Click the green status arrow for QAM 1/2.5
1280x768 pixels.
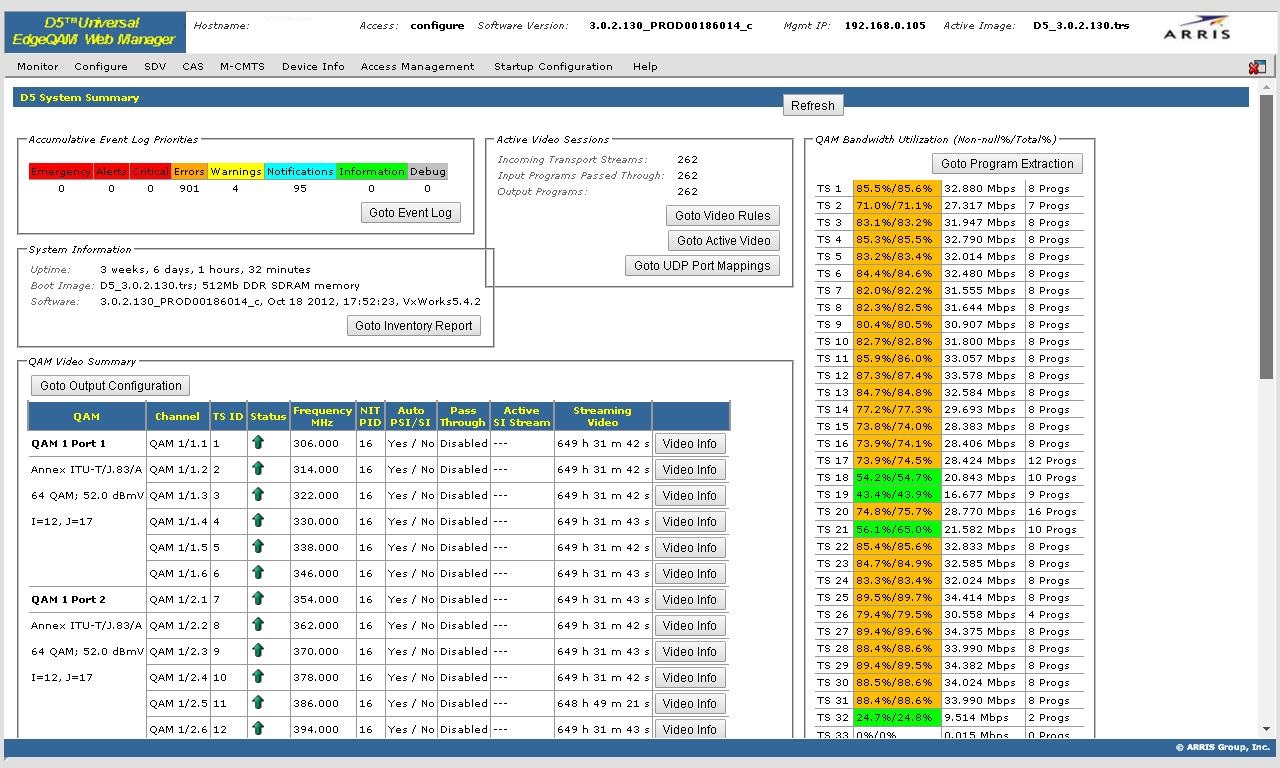pos(258,702)
